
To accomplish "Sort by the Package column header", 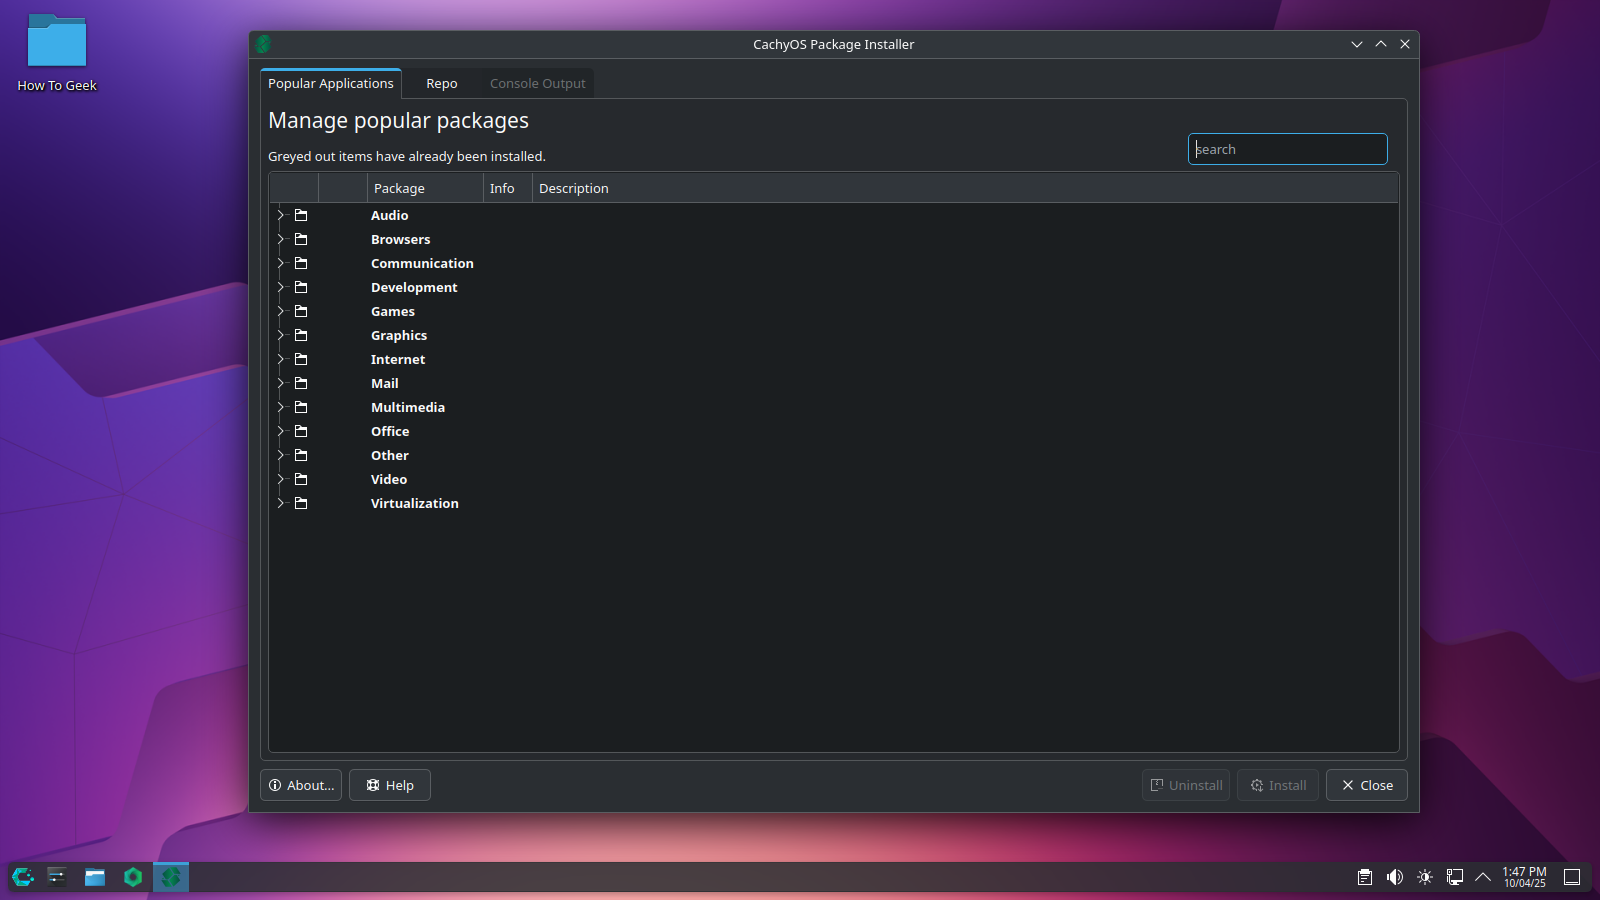I will tap(424, 188).
